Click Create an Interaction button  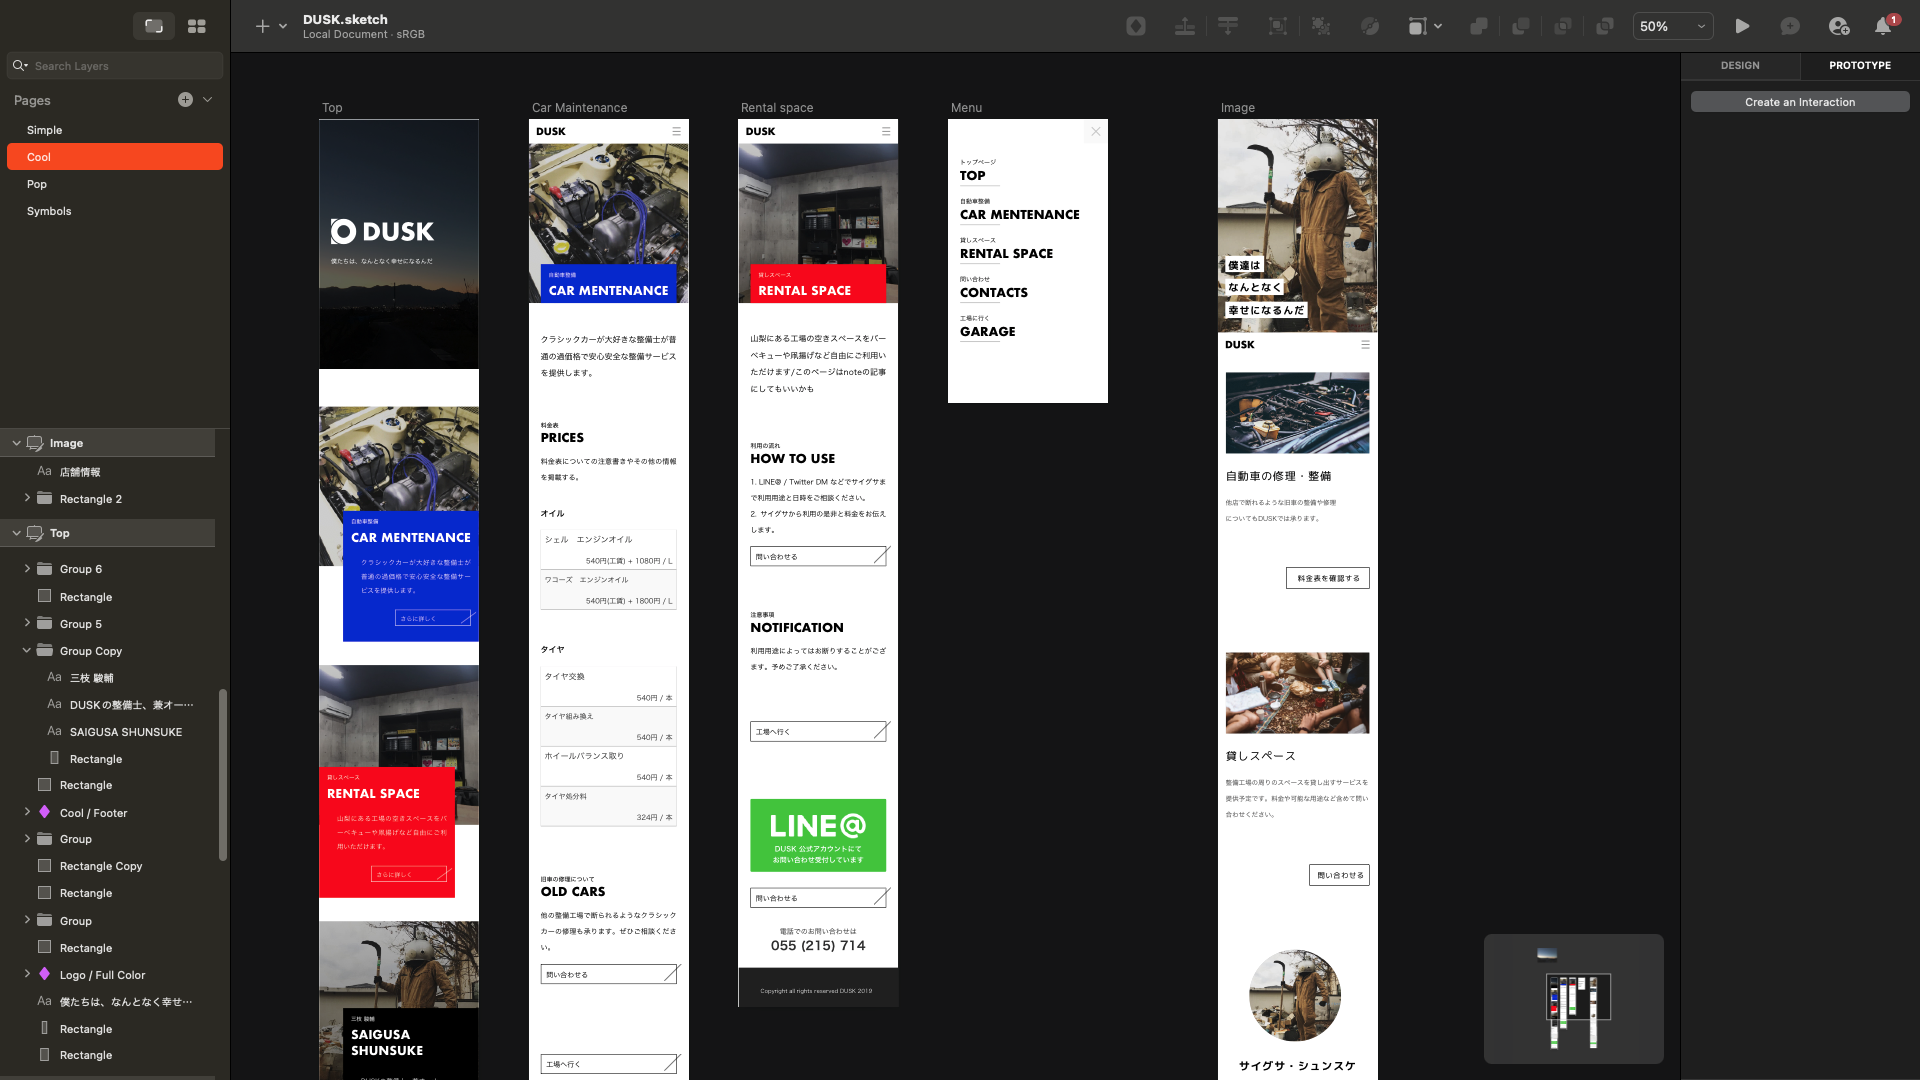(1799, 102)
